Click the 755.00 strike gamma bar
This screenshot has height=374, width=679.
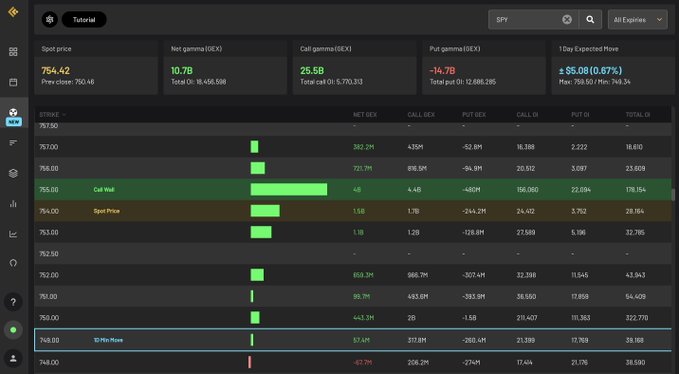(x=289, y=190)
